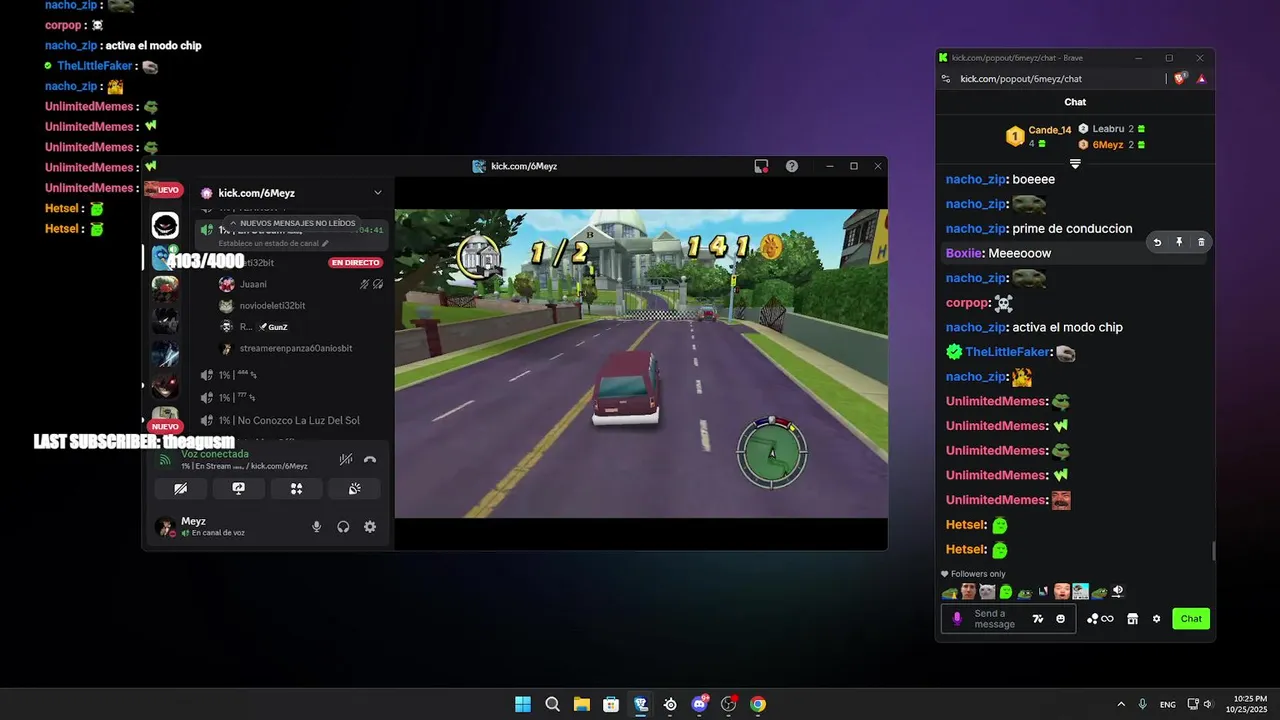Collapse the chat leaderboard chevron
Screen dimensions: 1280x720
pyautogui.click(x=1075, y=163)
